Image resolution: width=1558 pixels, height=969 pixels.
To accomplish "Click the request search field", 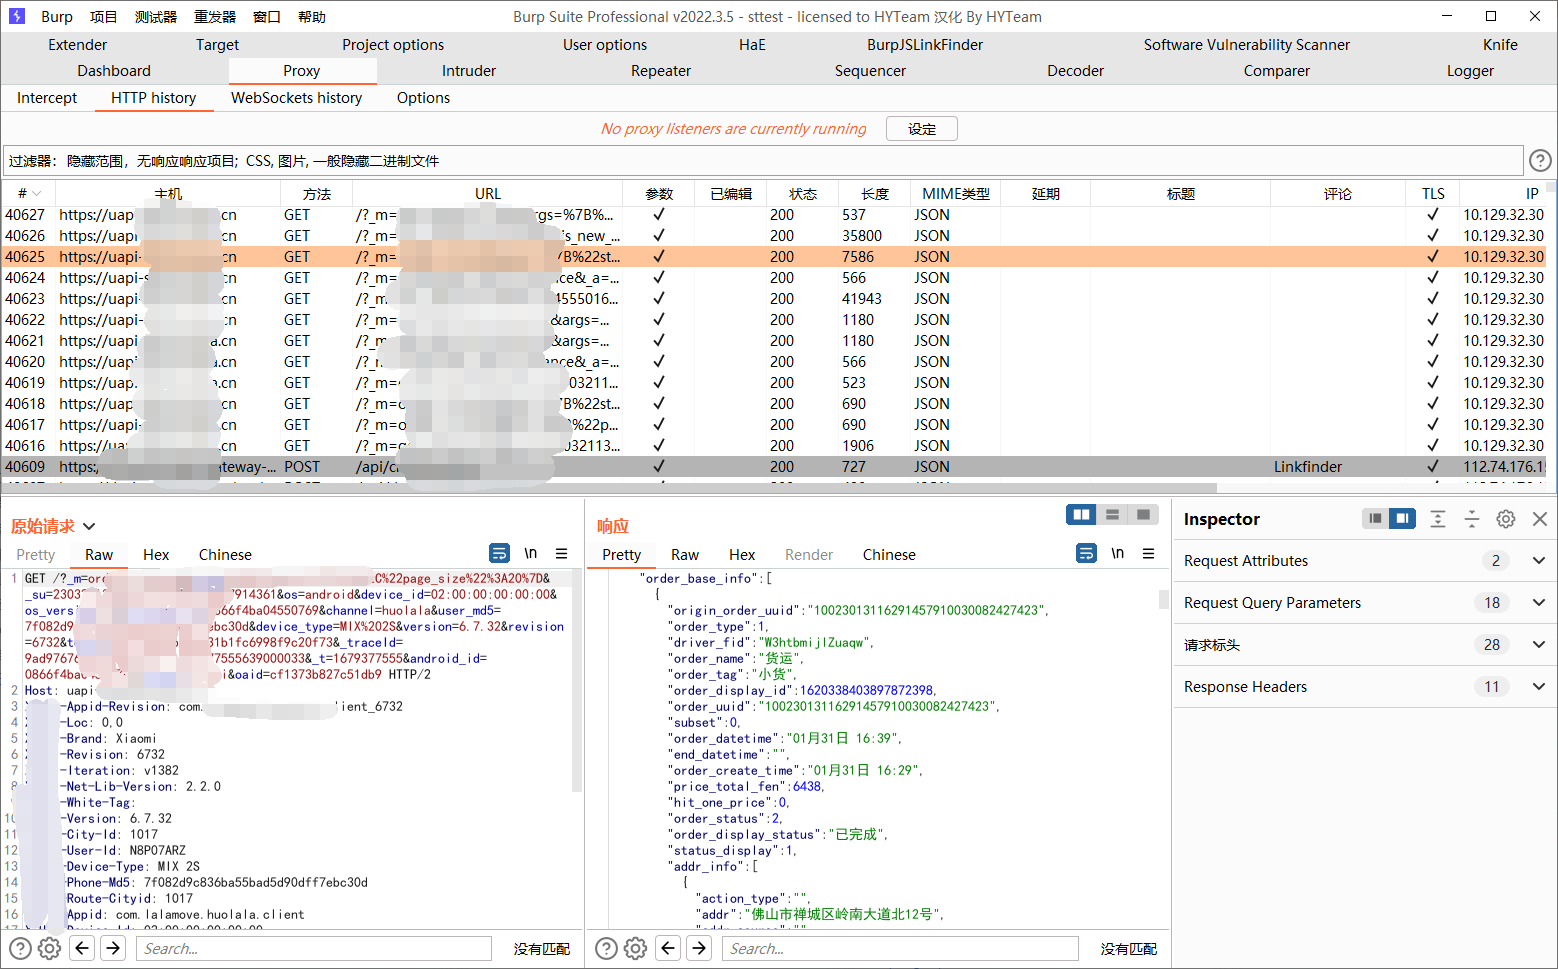I will pyautogui.click(x=314, y=948).
